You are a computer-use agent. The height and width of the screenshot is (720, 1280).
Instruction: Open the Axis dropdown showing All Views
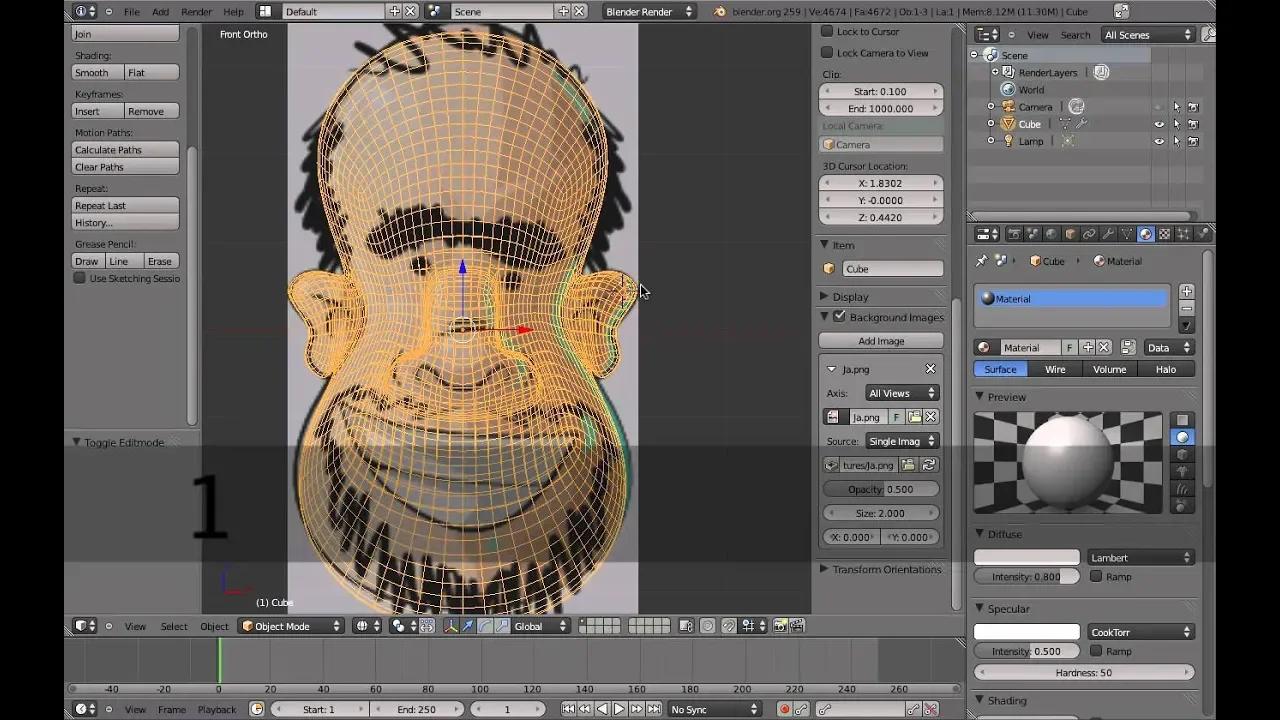click(x=901, y=393)
